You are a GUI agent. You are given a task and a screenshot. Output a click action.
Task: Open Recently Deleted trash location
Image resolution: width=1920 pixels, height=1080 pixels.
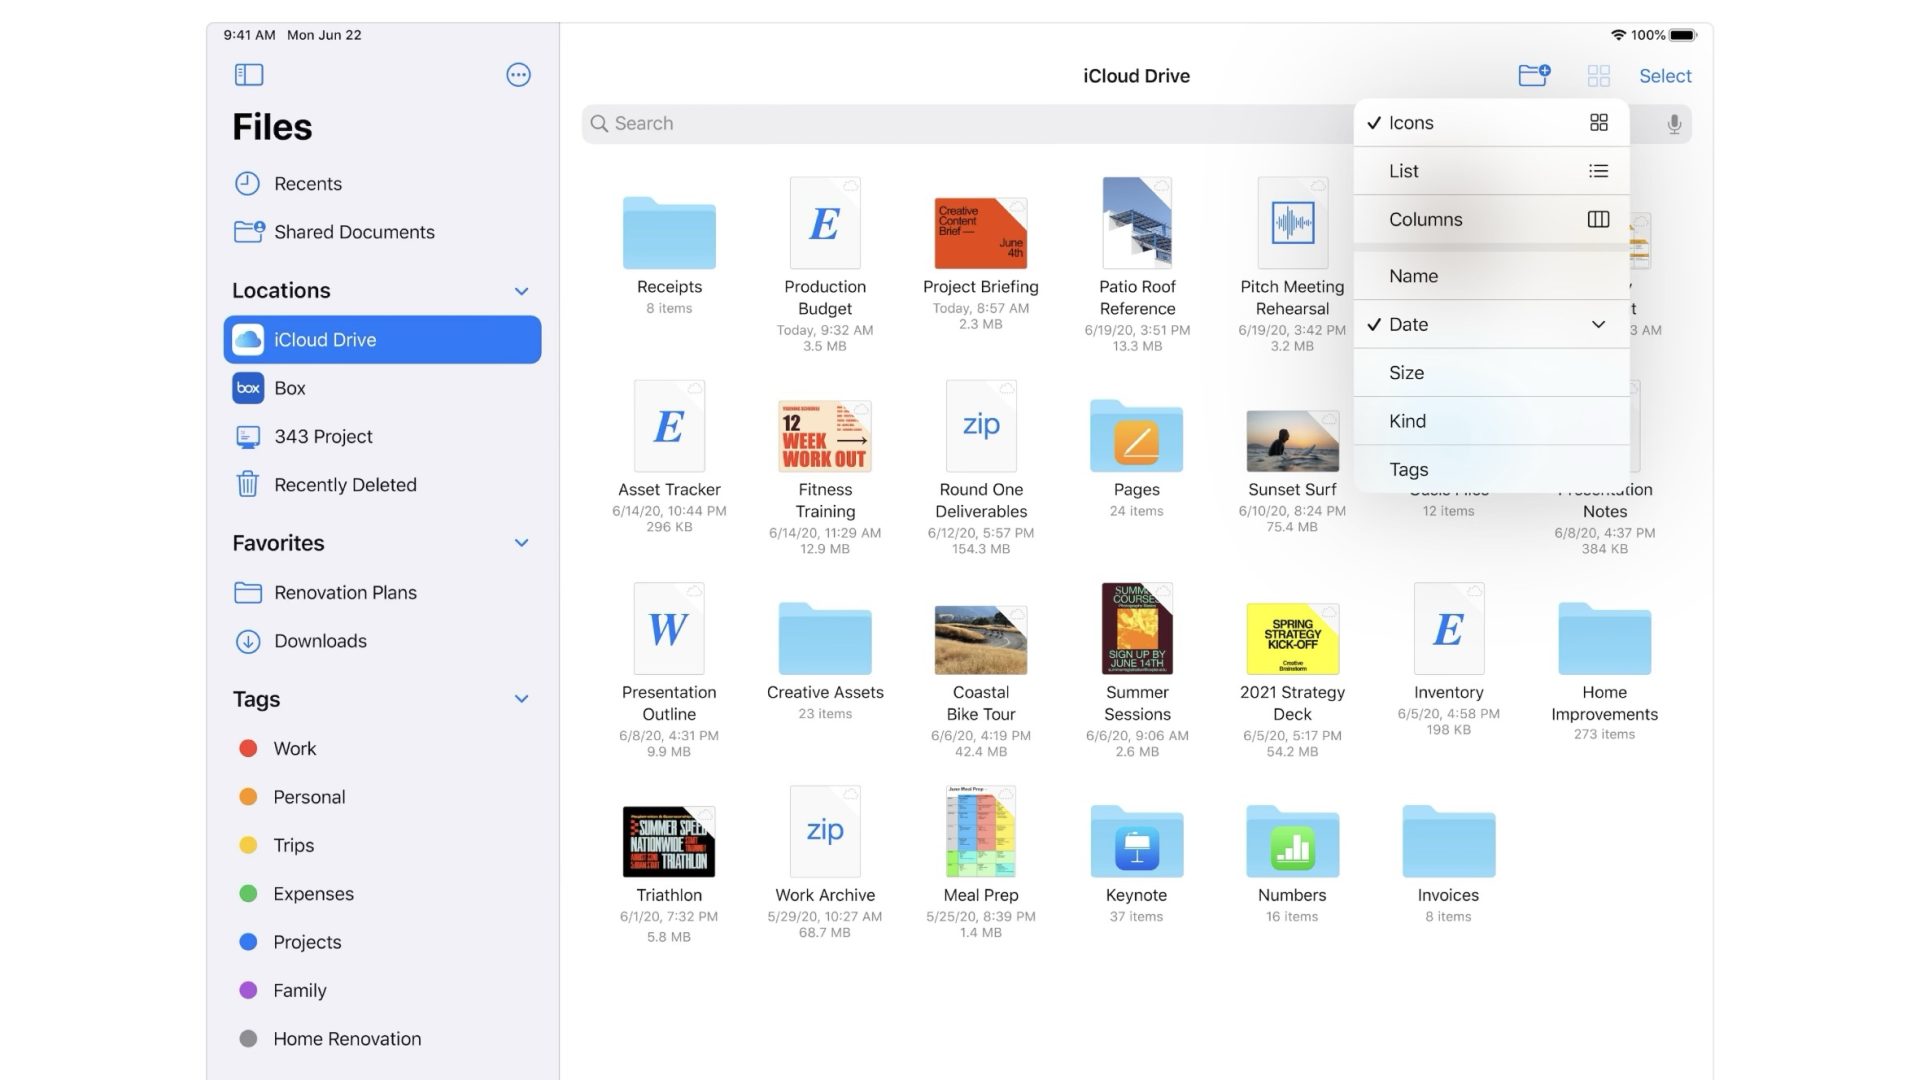pyautogui.click(x=345, y=485)
